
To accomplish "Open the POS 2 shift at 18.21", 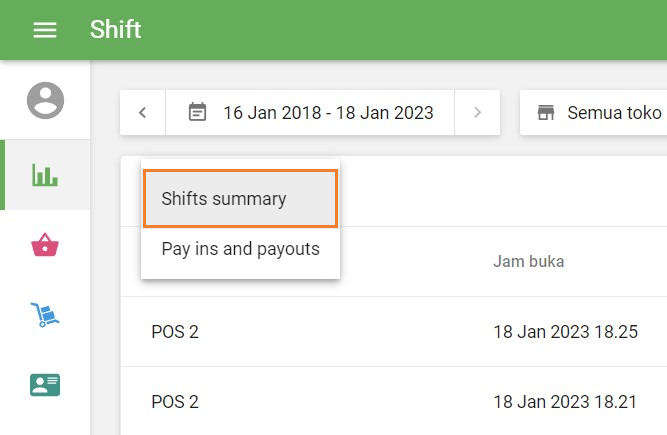I will pyautogui.click(x=175, y=402).
